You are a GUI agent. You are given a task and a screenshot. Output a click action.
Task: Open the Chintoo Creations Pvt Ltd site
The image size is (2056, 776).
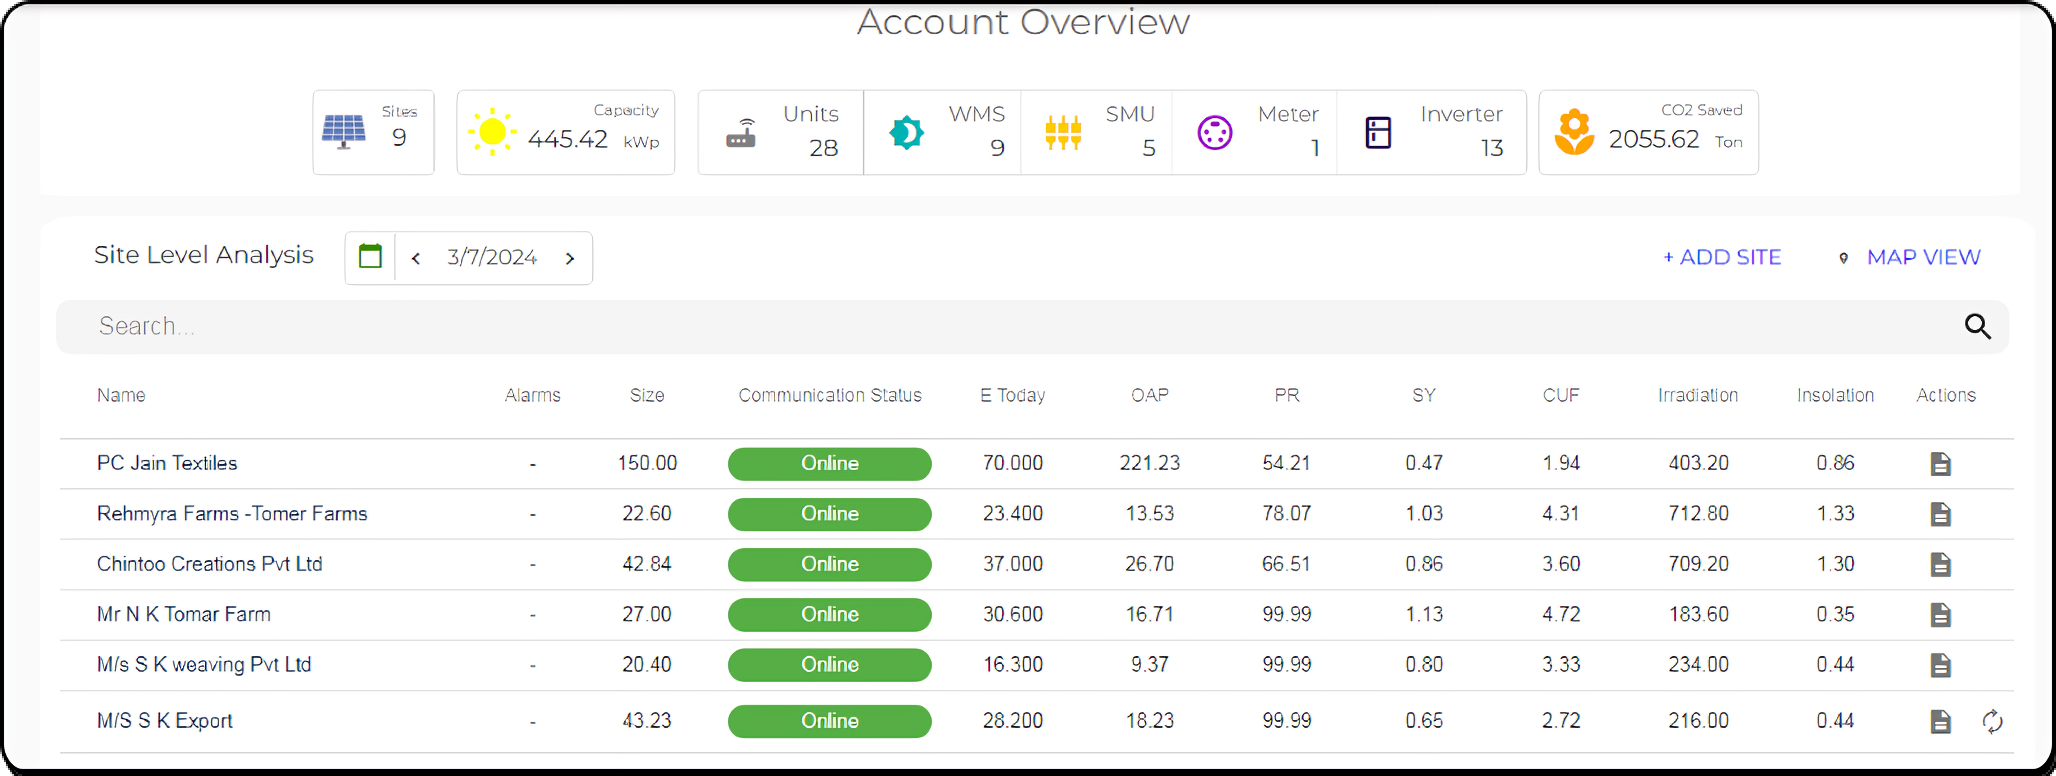tap(210, 564)
